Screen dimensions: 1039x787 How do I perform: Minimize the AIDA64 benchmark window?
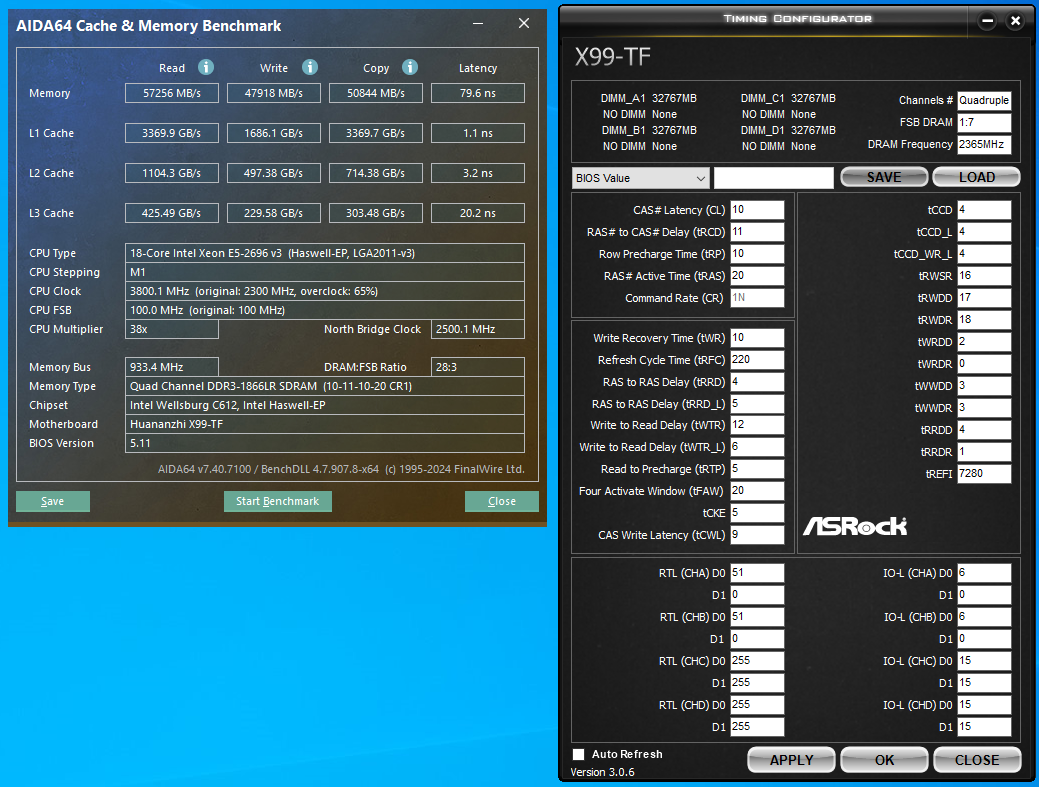pyautogui.click(x=478, y=23)
